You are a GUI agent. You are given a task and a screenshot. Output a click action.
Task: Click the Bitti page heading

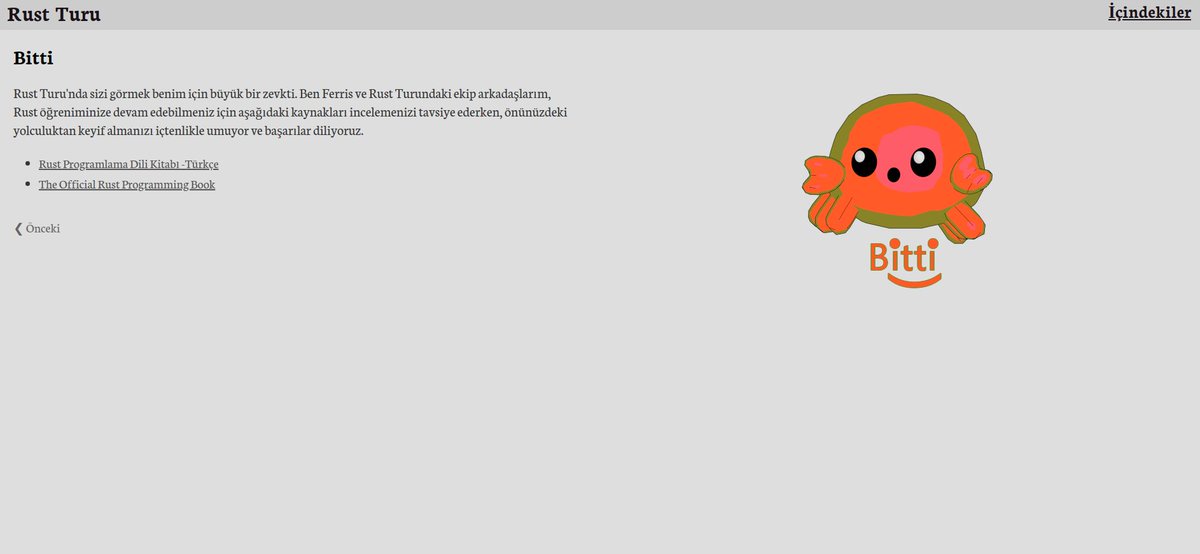33,58
